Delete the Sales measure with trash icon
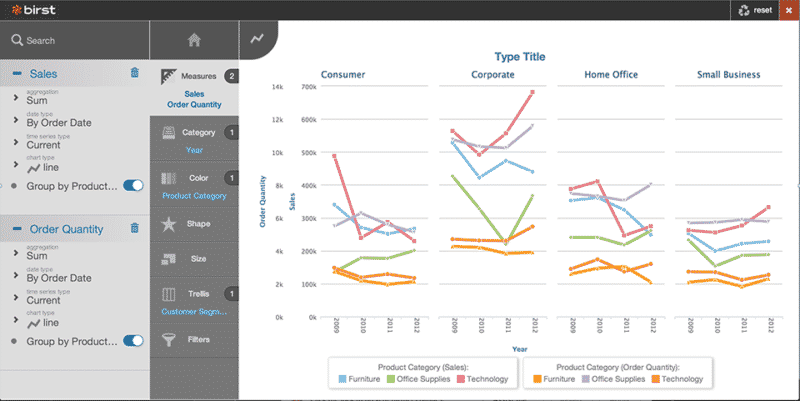Screen dimensions: 800x401 (135, 73)
